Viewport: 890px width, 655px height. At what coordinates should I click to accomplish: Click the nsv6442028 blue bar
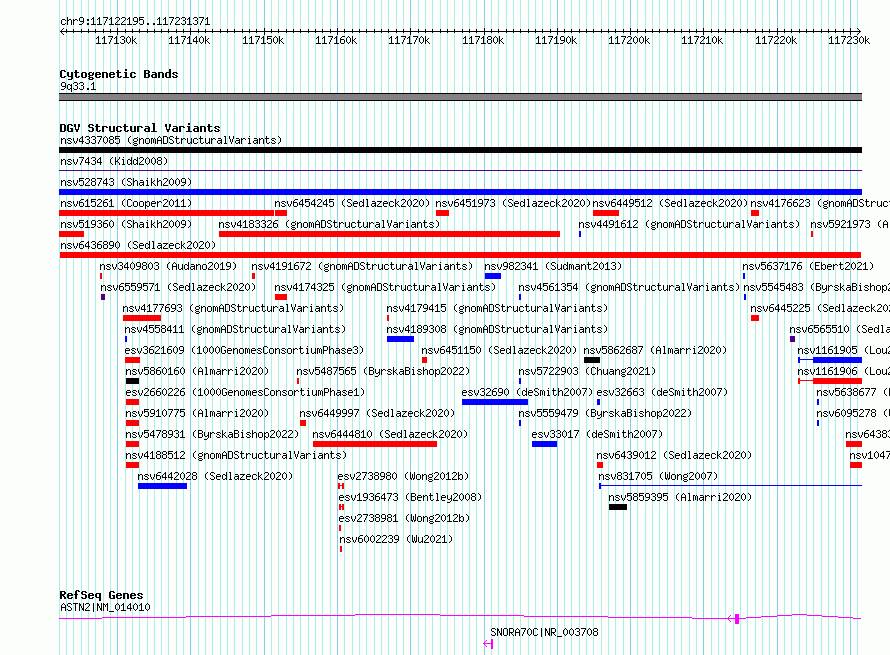point(162,486)
